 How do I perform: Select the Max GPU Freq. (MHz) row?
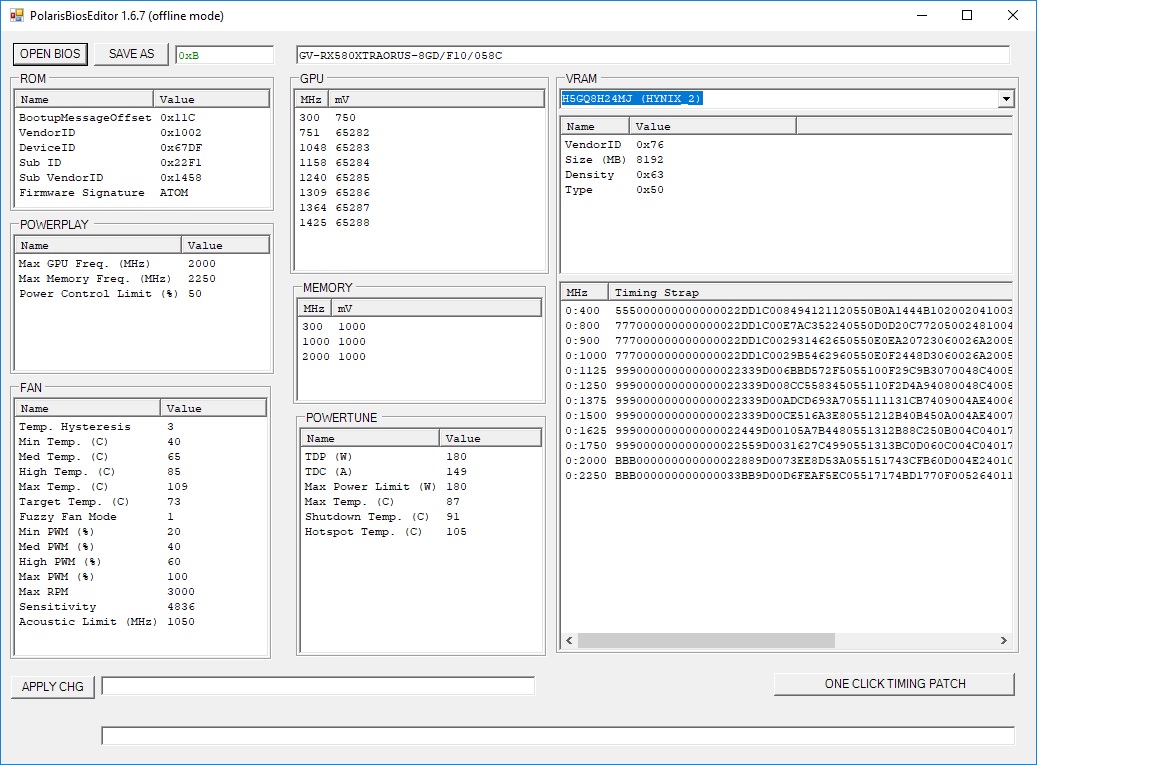142,263
